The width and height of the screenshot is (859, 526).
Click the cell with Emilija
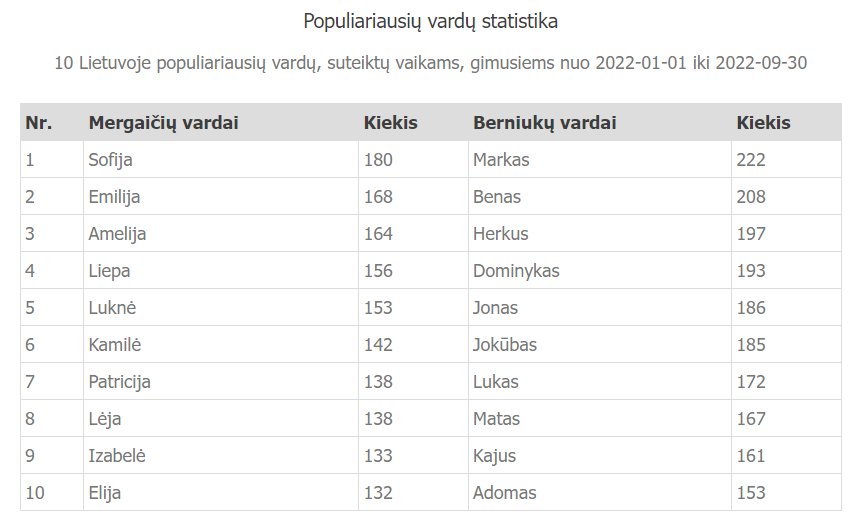pyautogui.click(x=221, y=197)
